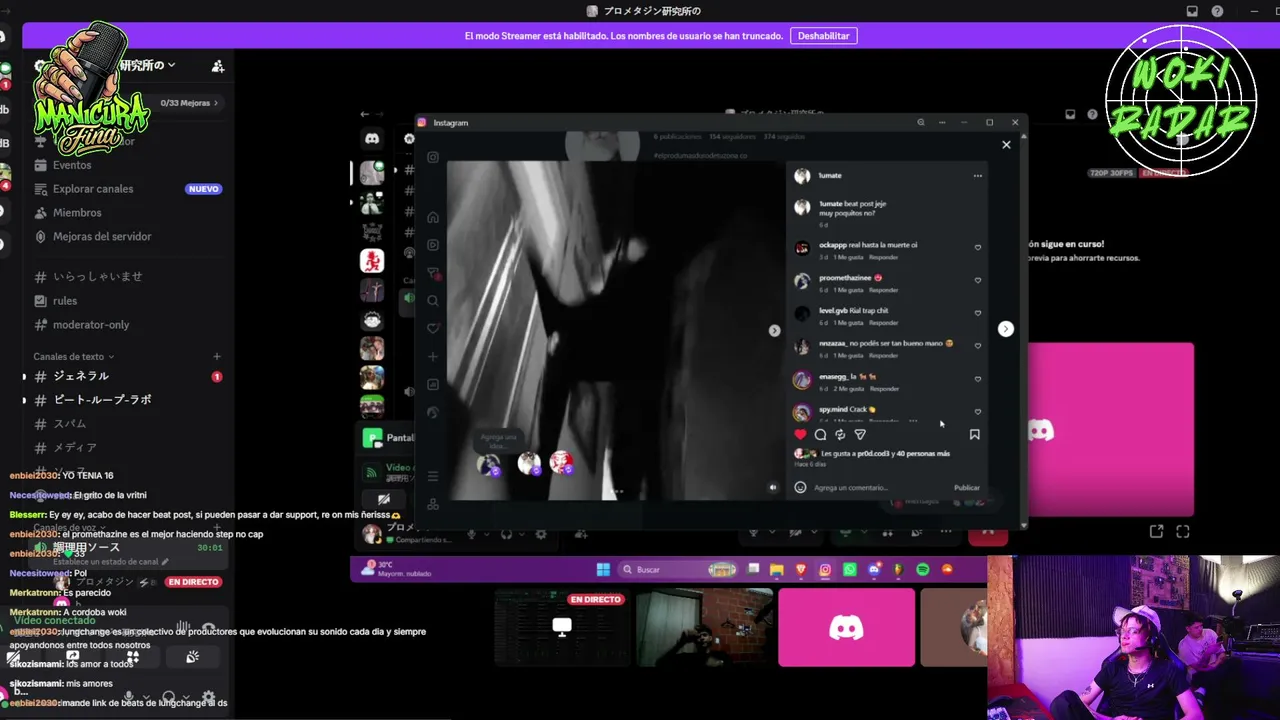Reply to level.gvb's comment via Responder
The image size is (1280, 720).
pos(884,323)
